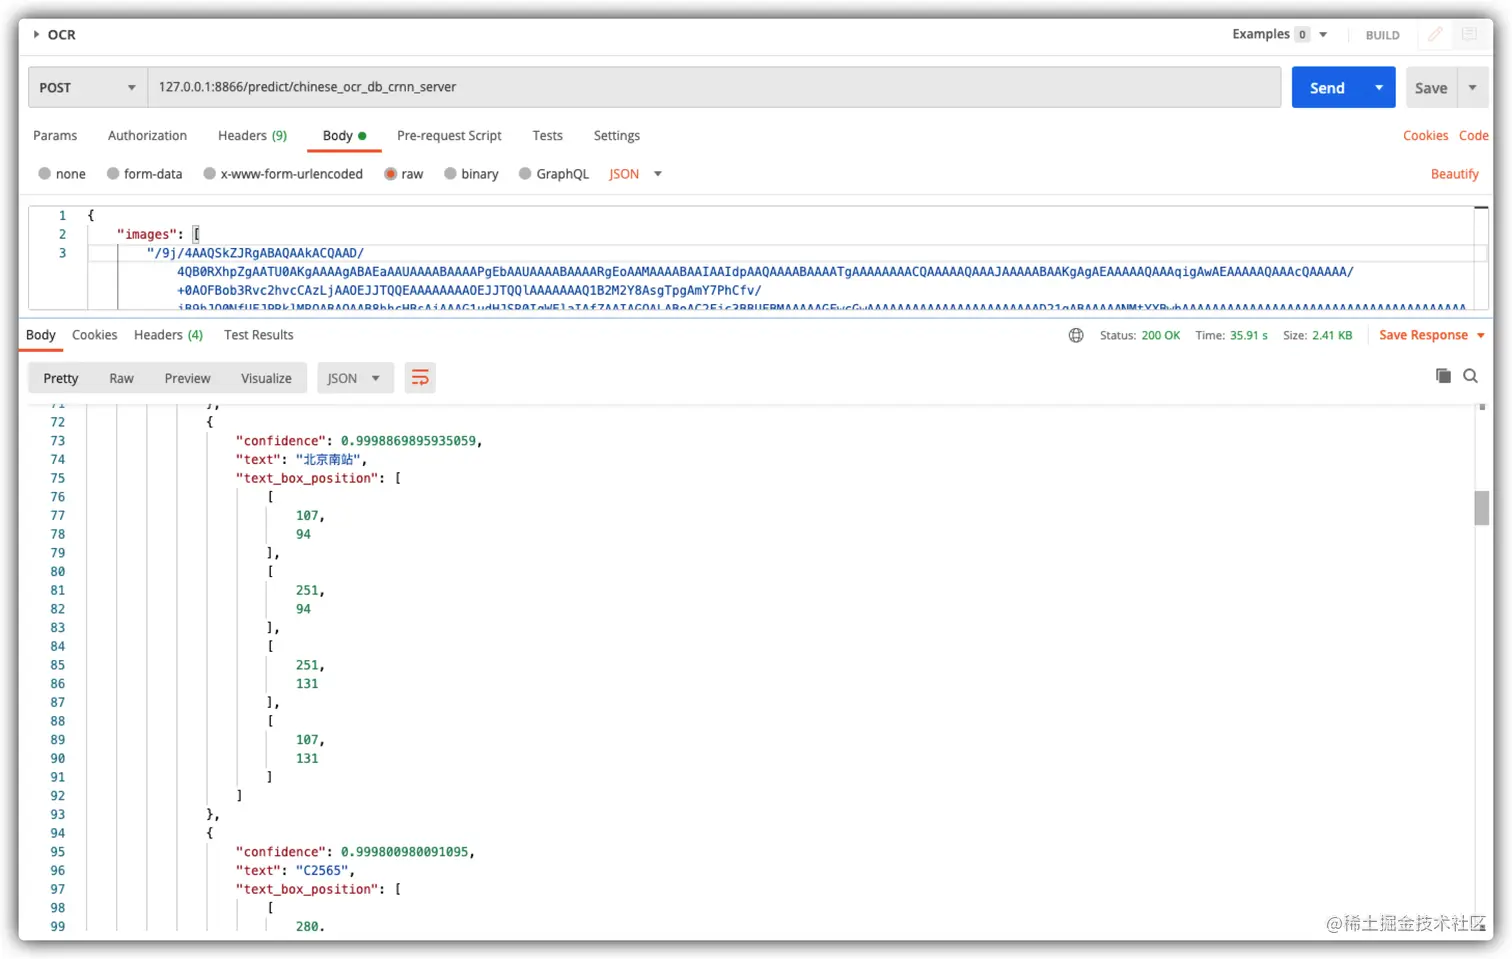The height and width of the screenshot is (959, 1512).
Task: Click the BUILD mode label
Action: coord(1382,35)
